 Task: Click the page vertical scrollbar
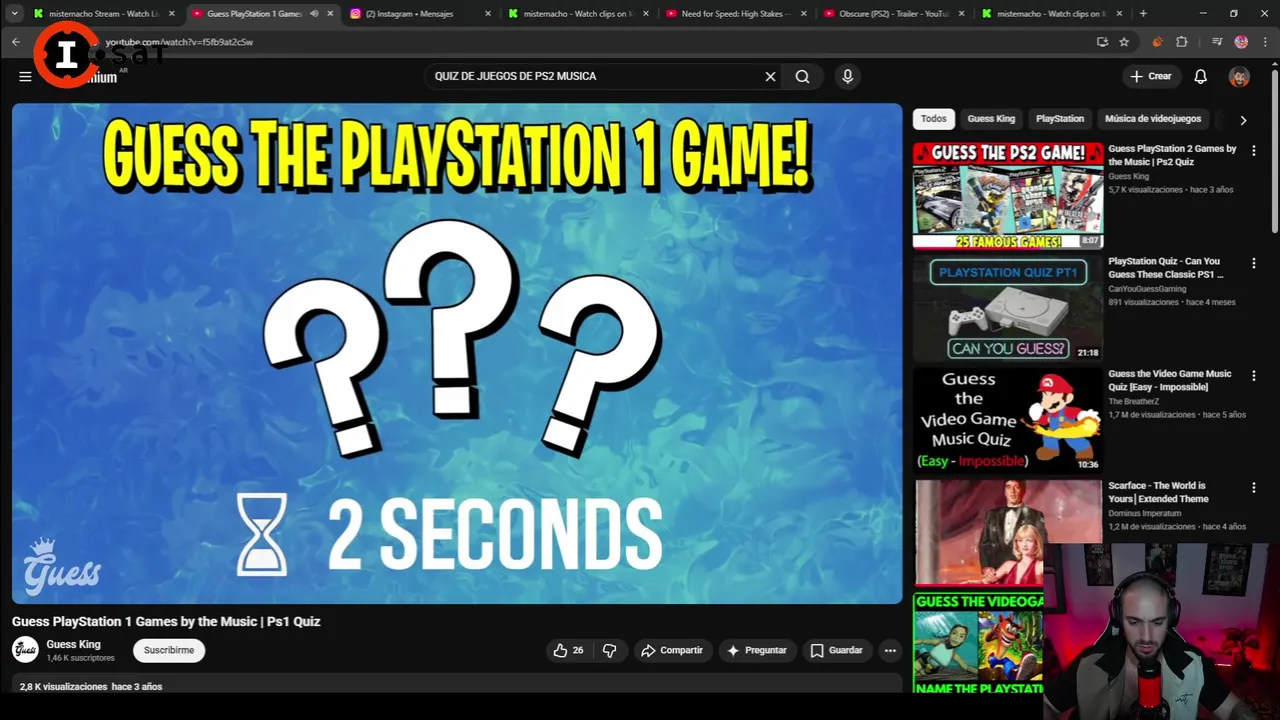(1274, 150)
